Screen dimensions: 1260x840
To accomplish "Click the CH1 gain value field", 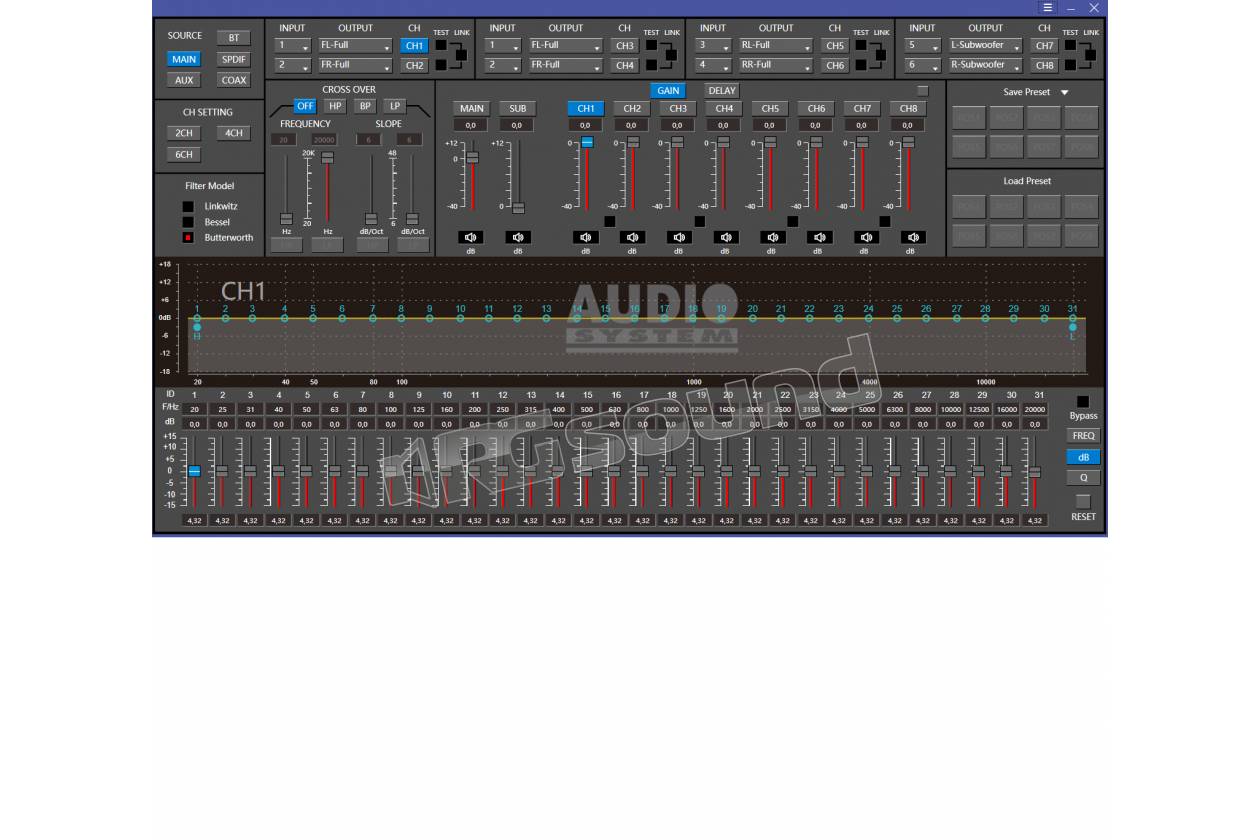I will pos(586,125).
